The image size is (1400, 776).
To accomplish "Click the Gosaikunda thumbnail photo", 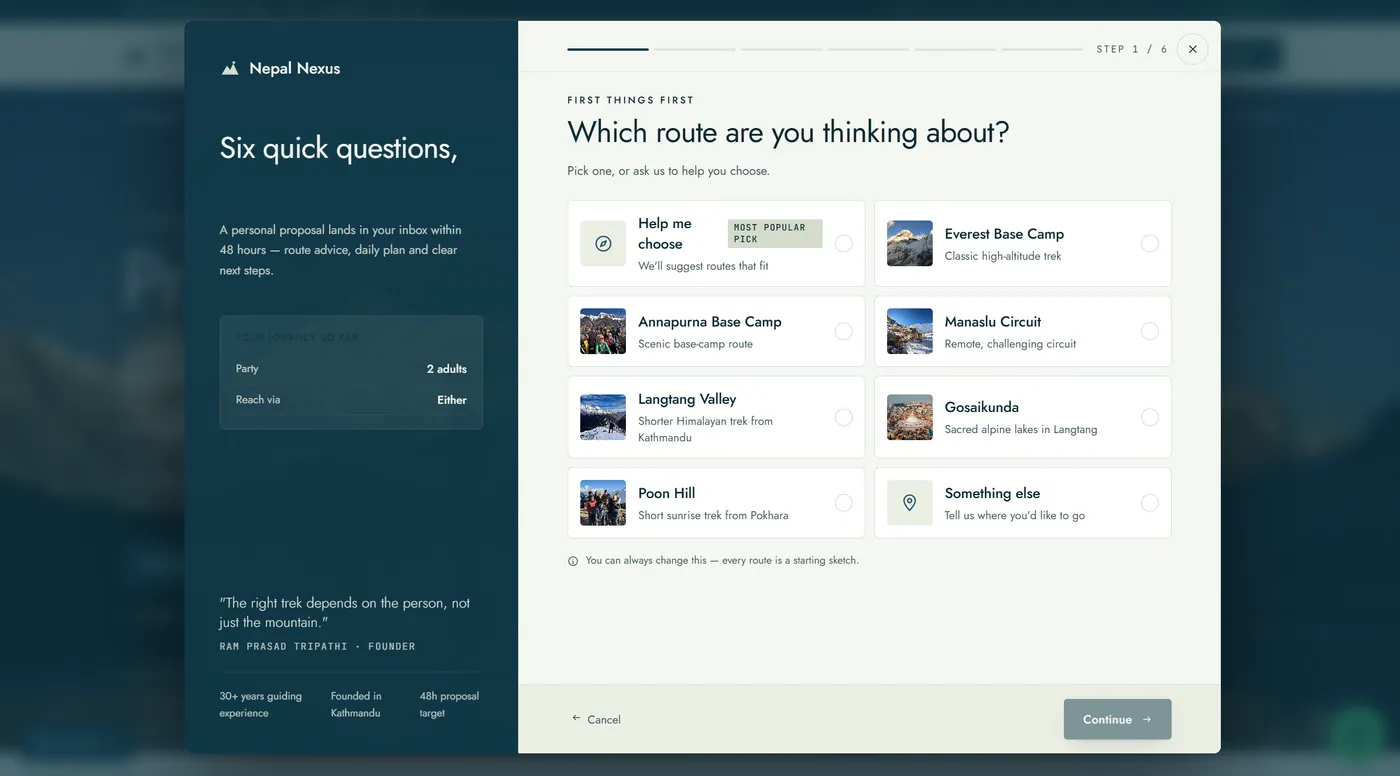I will [x=909, y=417].
